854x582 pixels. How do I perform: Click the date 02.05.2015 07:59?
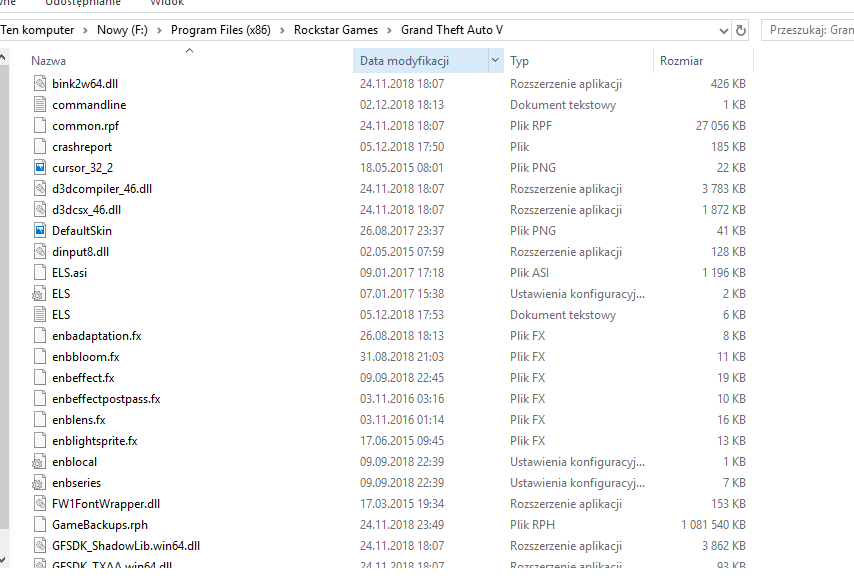click(401, 252)
